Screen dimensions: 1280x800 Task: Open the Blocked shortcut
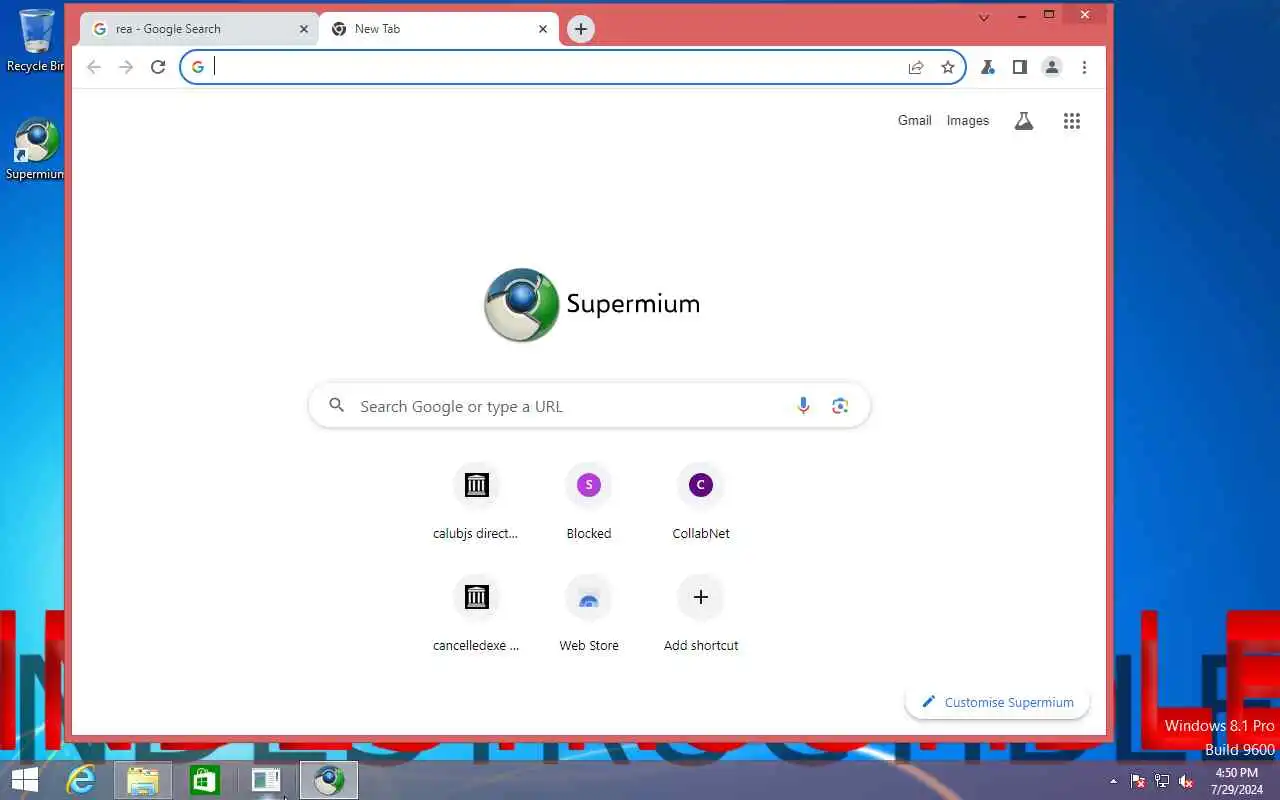589,501
